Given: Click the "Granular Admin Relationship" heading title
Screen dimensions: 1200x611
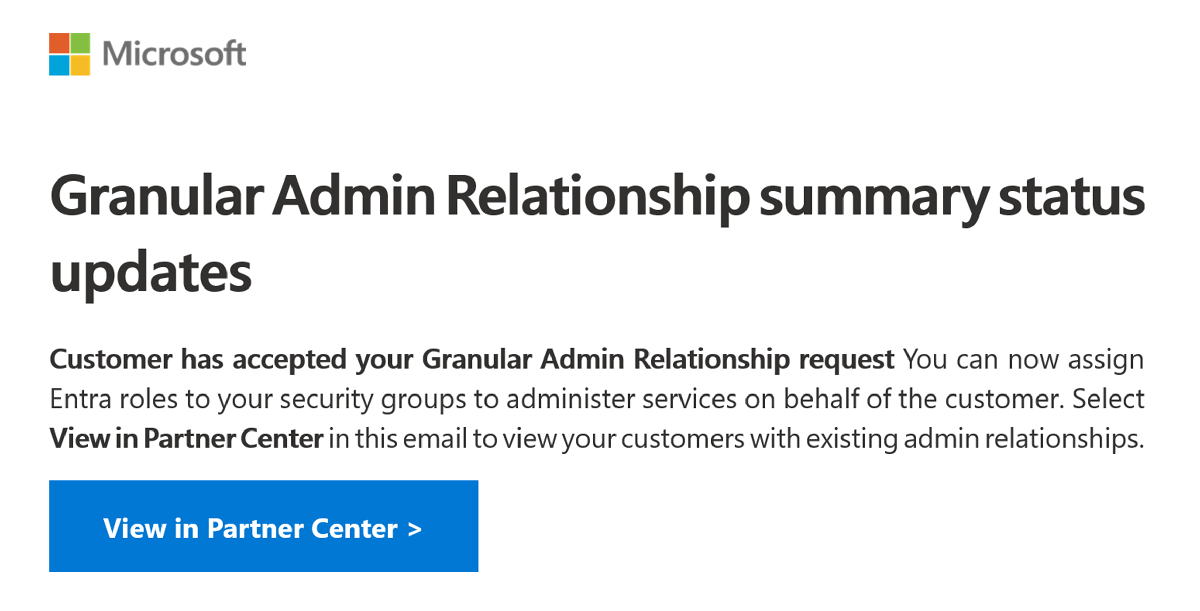Looking at the screenshot, I should coord(398,198).
